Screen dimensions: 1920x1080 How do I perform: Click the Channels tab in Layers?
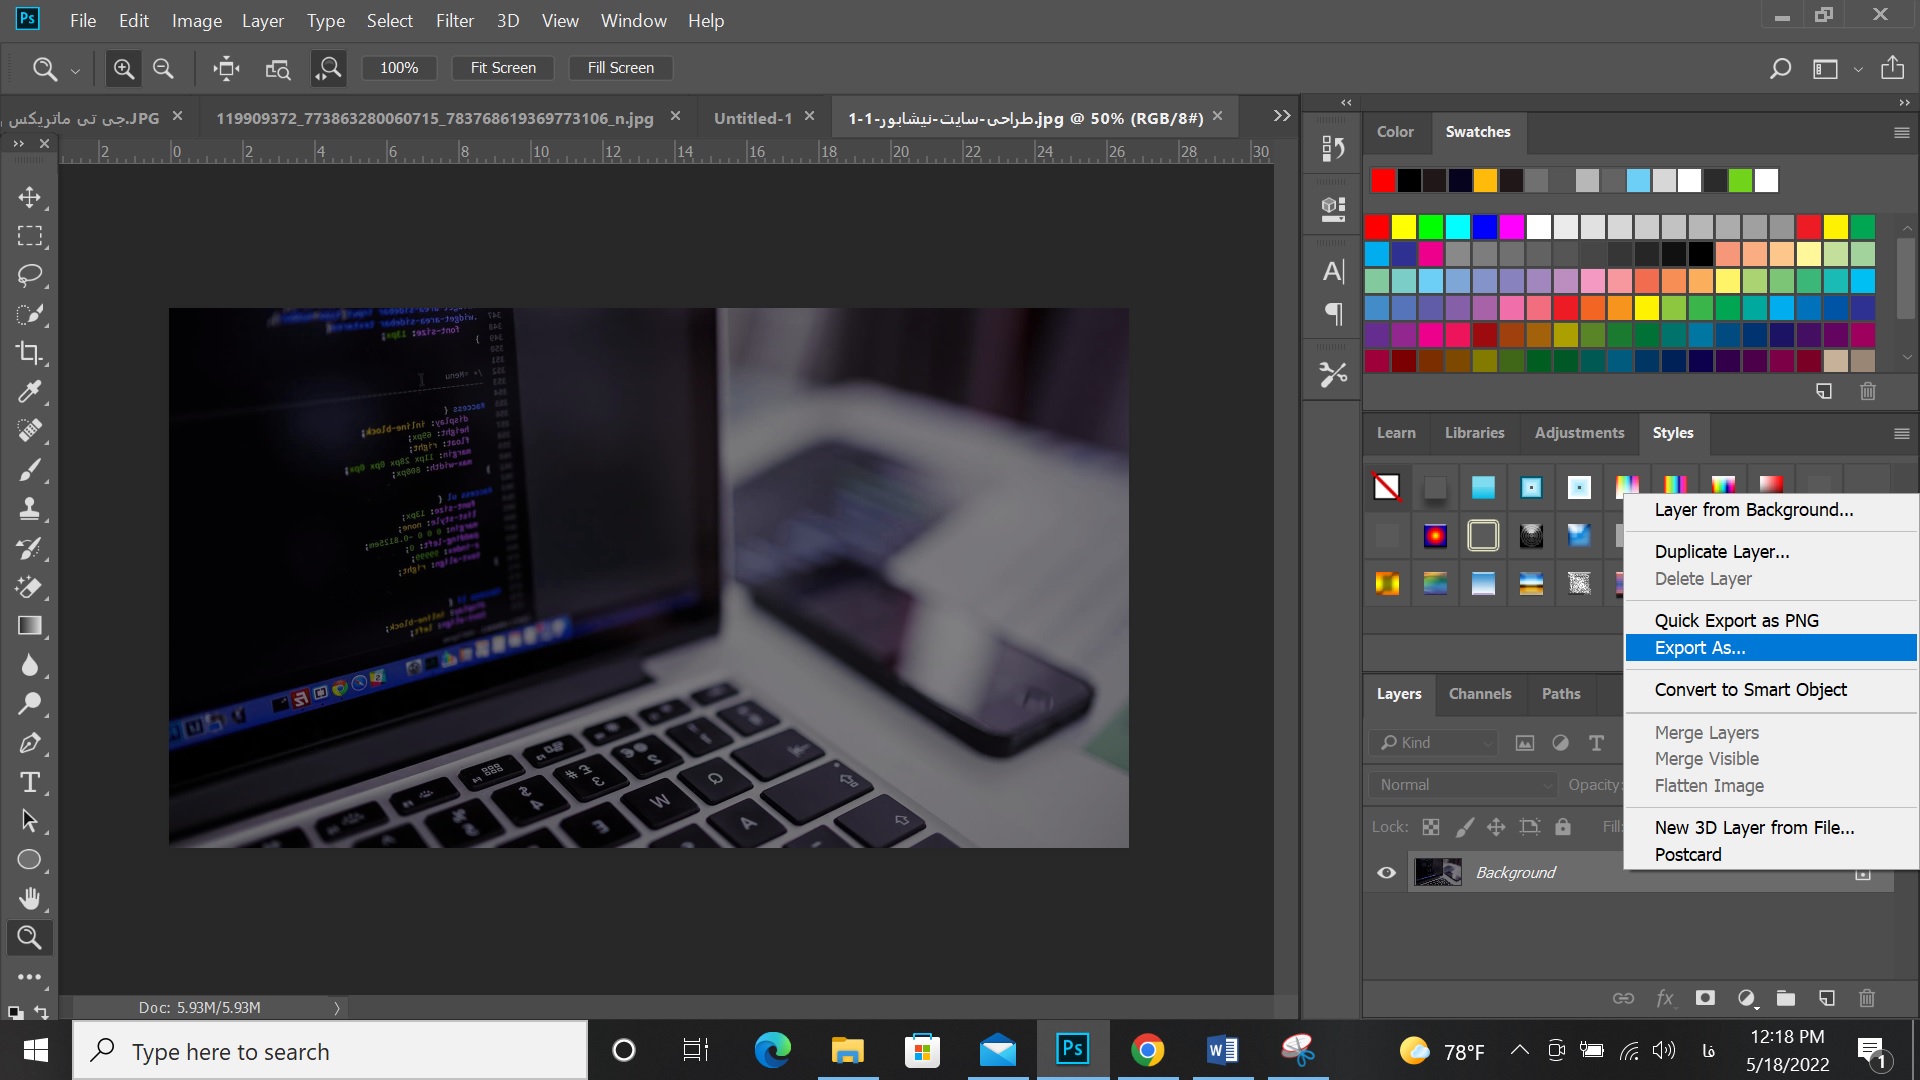point(1480,692)
